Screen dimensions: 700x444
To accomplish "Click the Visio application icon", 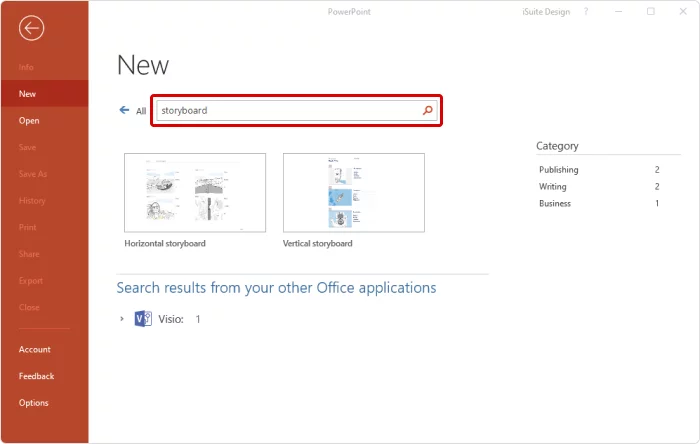I will tap(142, 319).
